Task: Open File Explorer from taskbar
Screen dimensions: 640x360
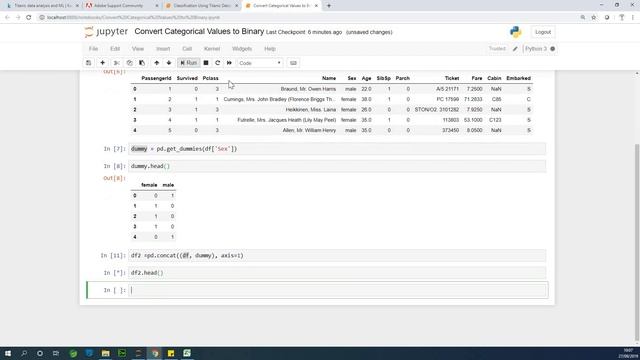Action: pyautogui.click(x=105, y=353)
